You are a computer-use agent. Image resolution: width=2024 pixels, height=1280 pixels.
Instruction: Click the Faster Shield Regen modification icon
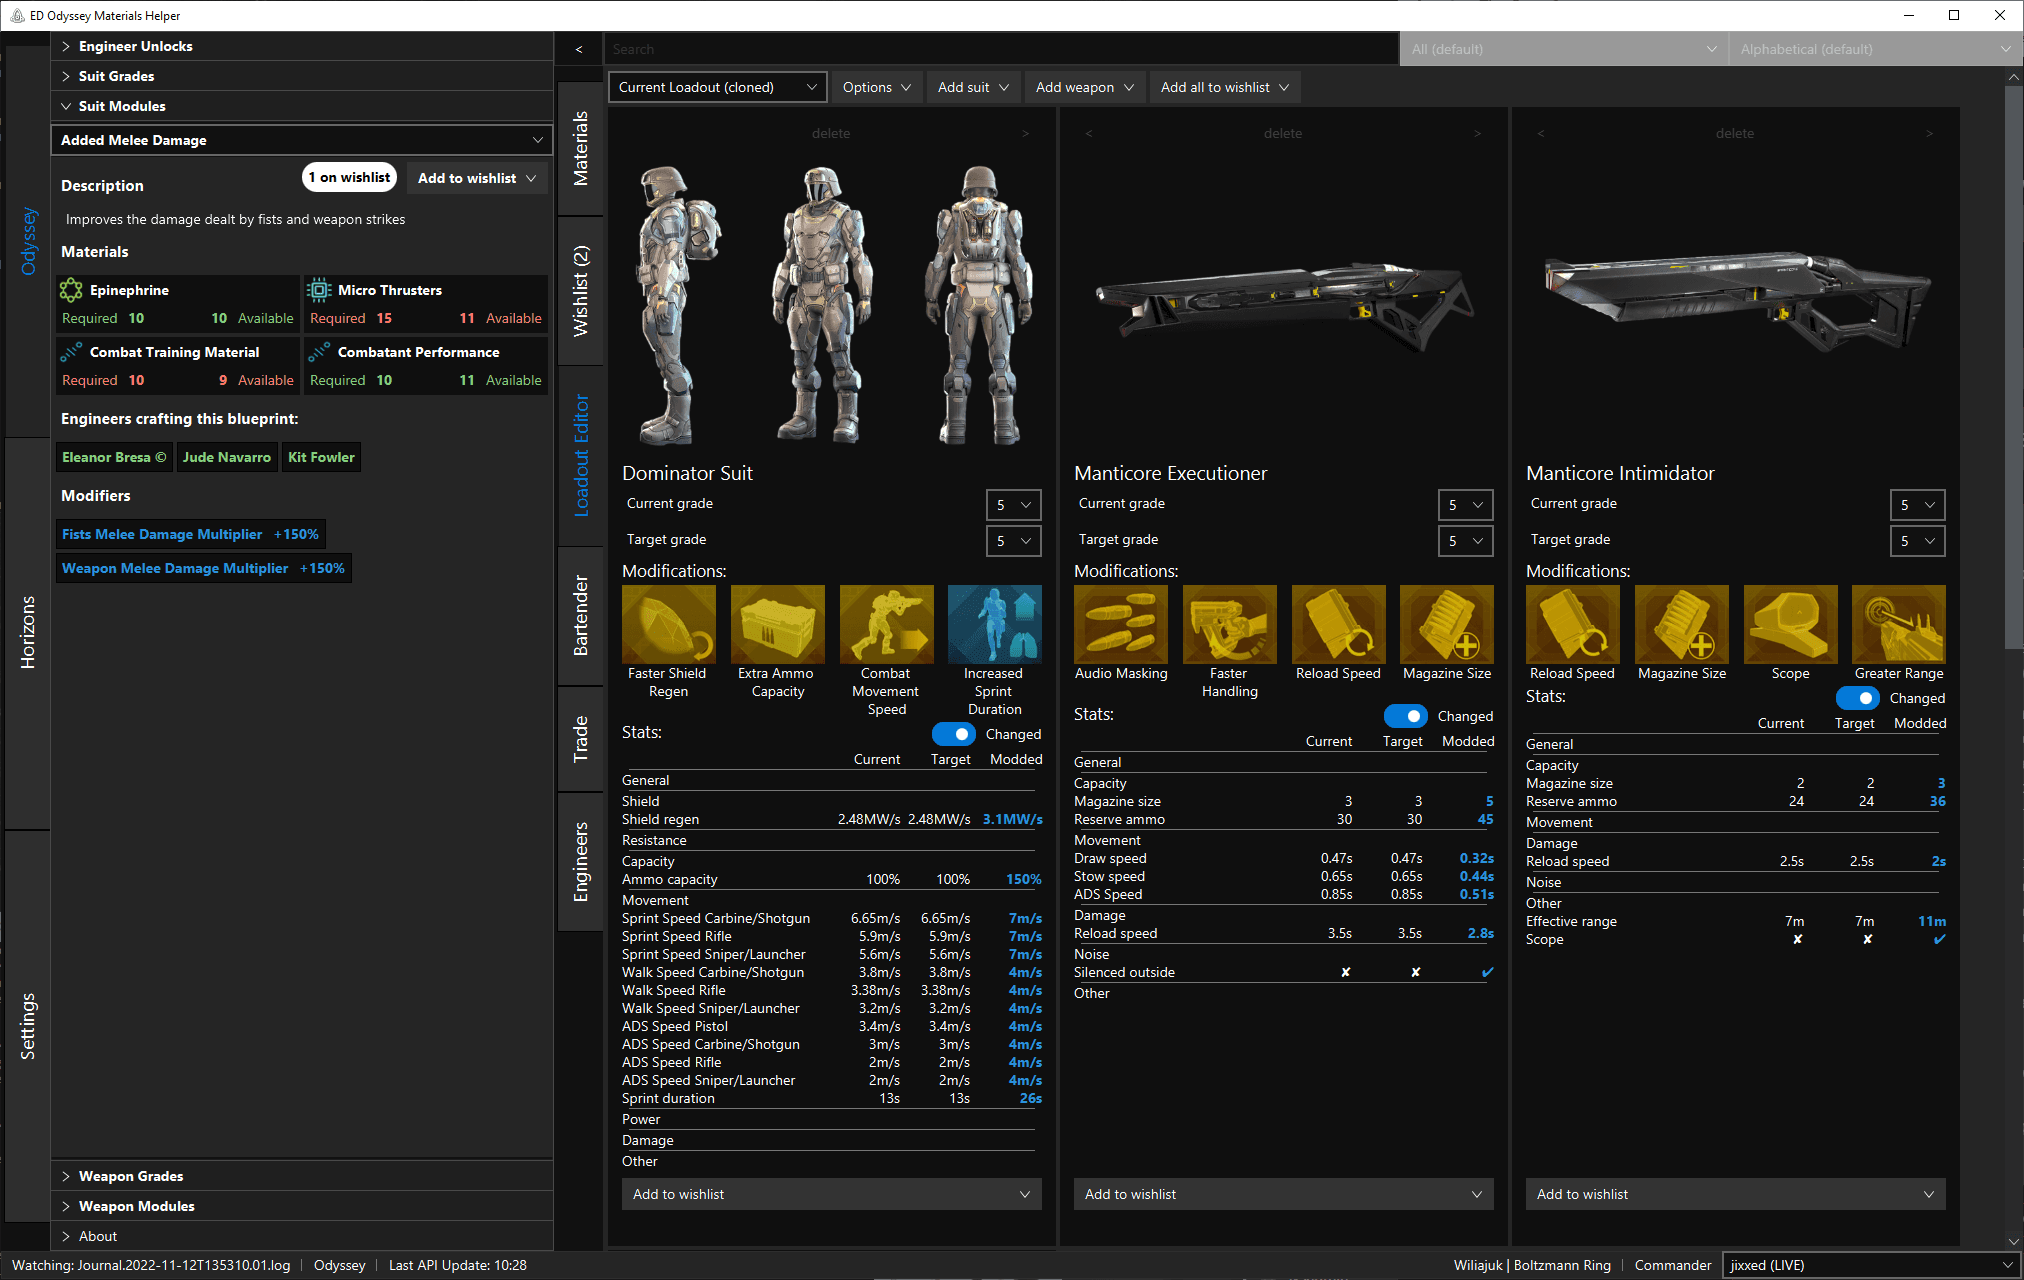[668, 625]
